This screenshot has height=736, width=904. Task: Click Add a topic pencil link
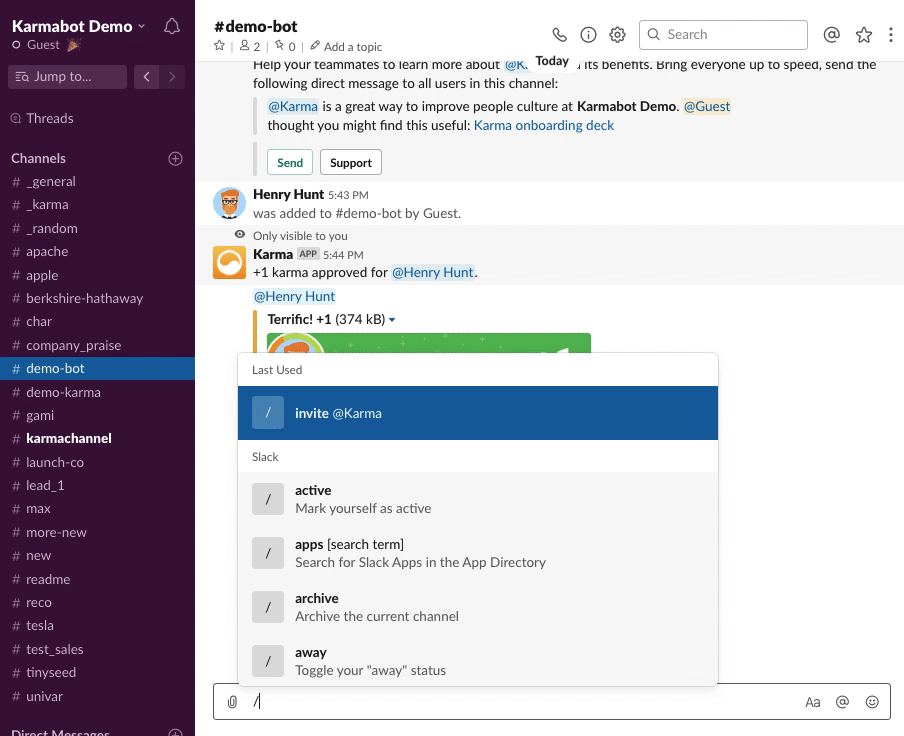(x=346, y=47)
